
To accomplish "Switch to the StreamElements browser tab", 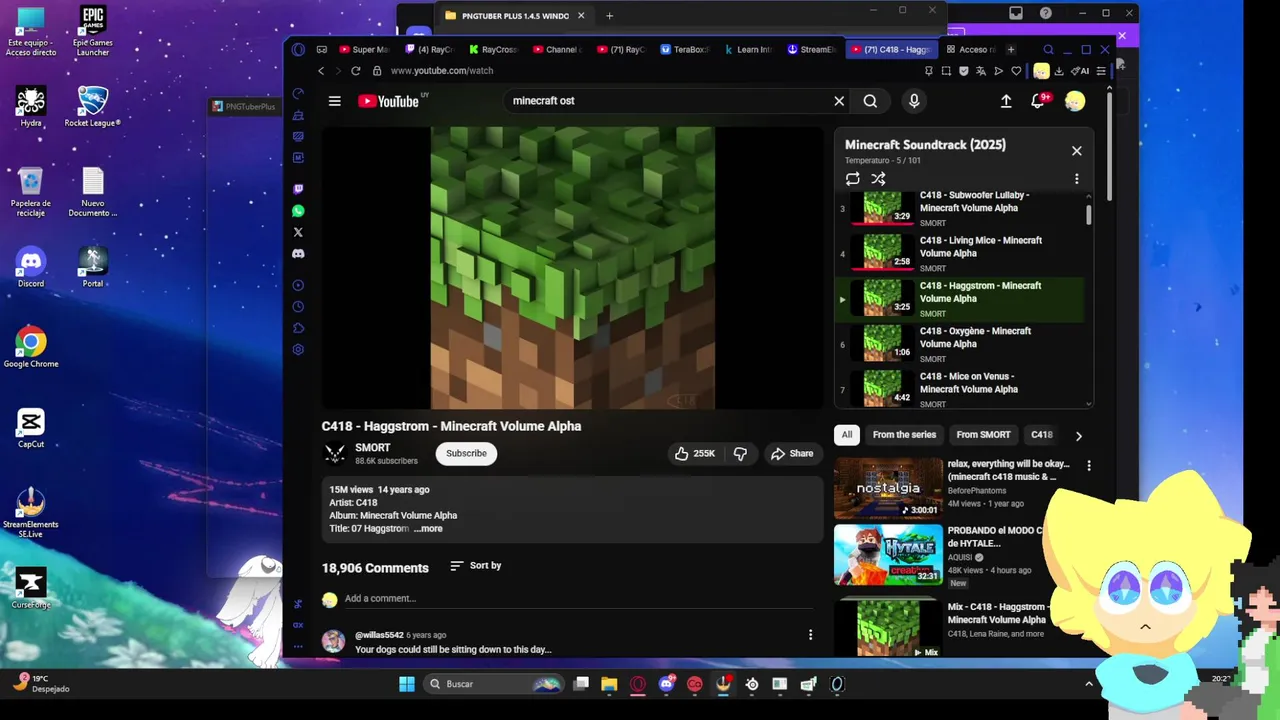I will click(812, 49).
